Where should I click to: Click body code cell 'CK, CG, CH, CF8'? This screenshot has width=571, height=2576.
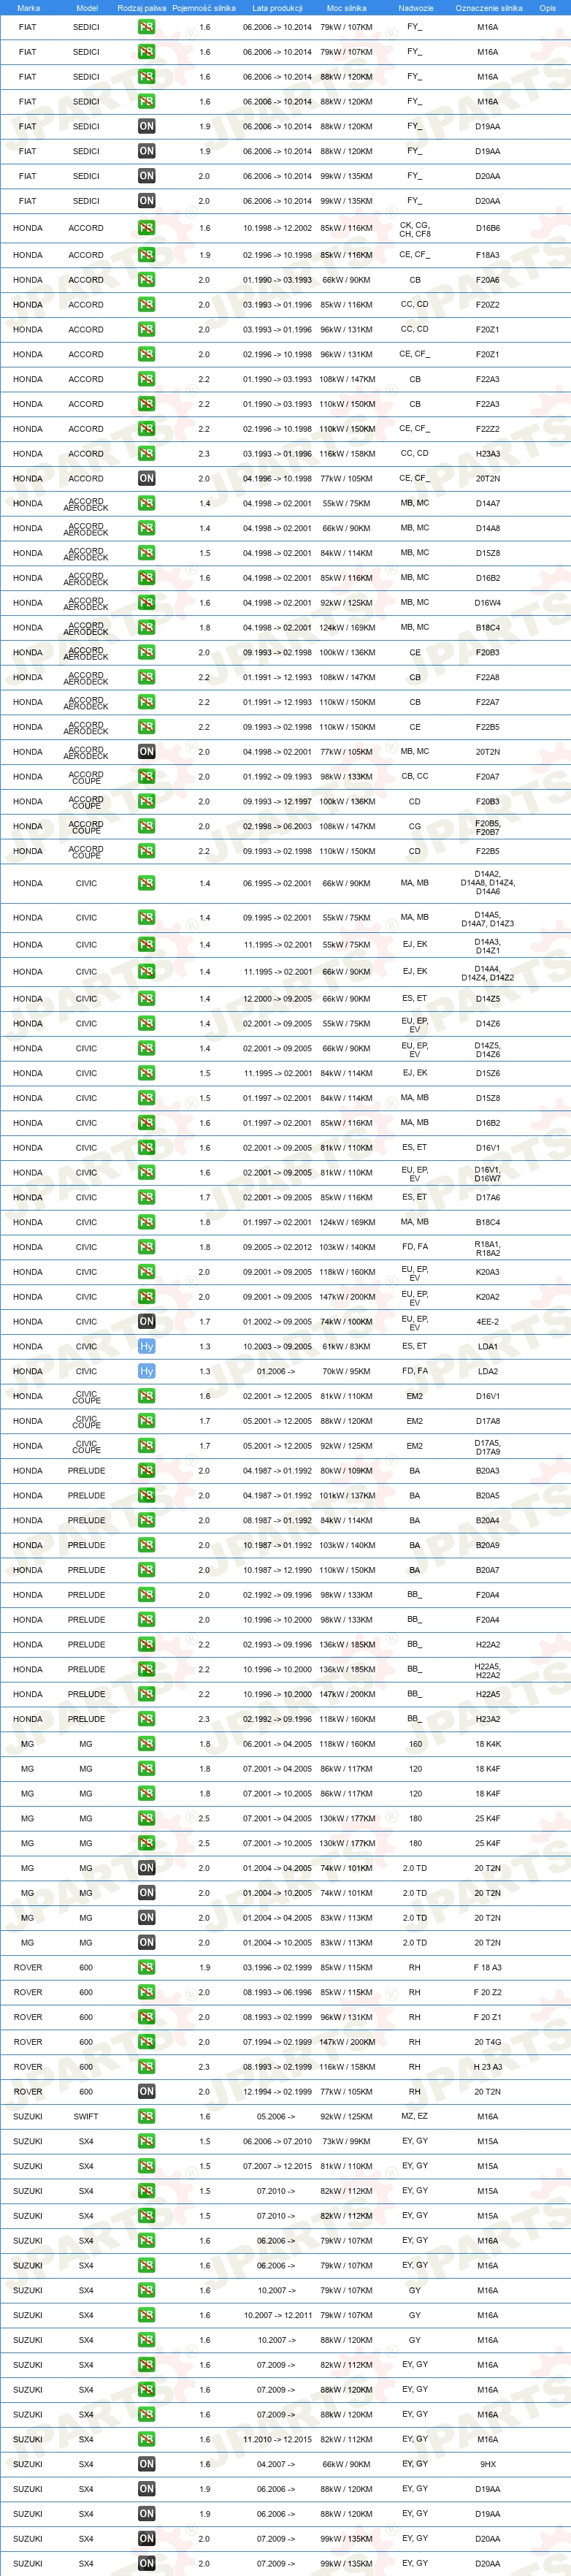(x=415, y=230)
